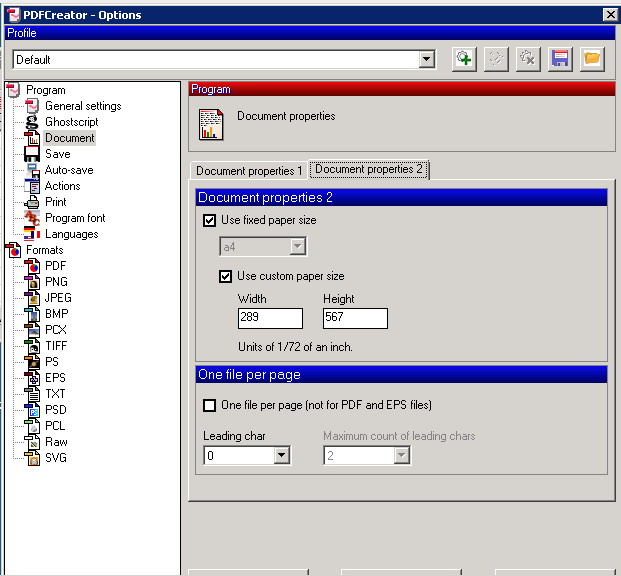The width and height of the screenshot is (621, 576).
Task: Click the Print printer icon in tree
Action: tap(32, 202)
